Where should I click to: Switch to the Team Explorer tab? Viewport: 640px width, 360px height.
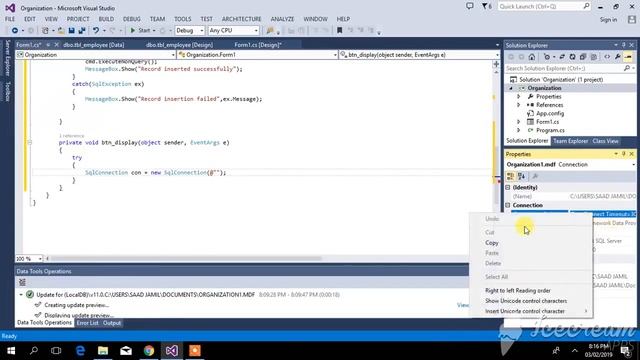click(570, 141)
